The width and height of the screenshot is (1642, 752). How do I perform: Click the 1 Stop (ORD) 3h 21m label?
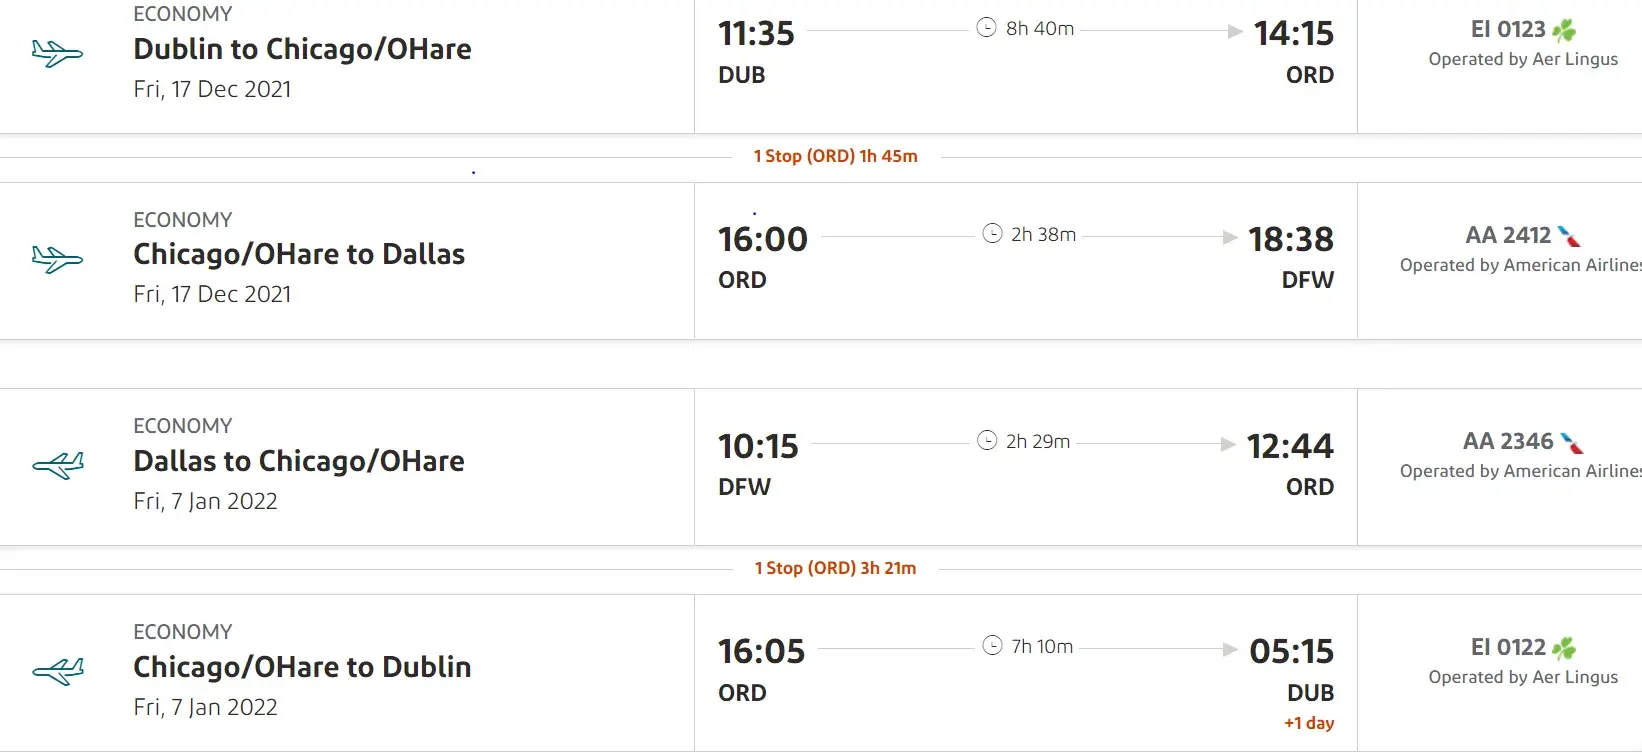(x=835, y=568)
